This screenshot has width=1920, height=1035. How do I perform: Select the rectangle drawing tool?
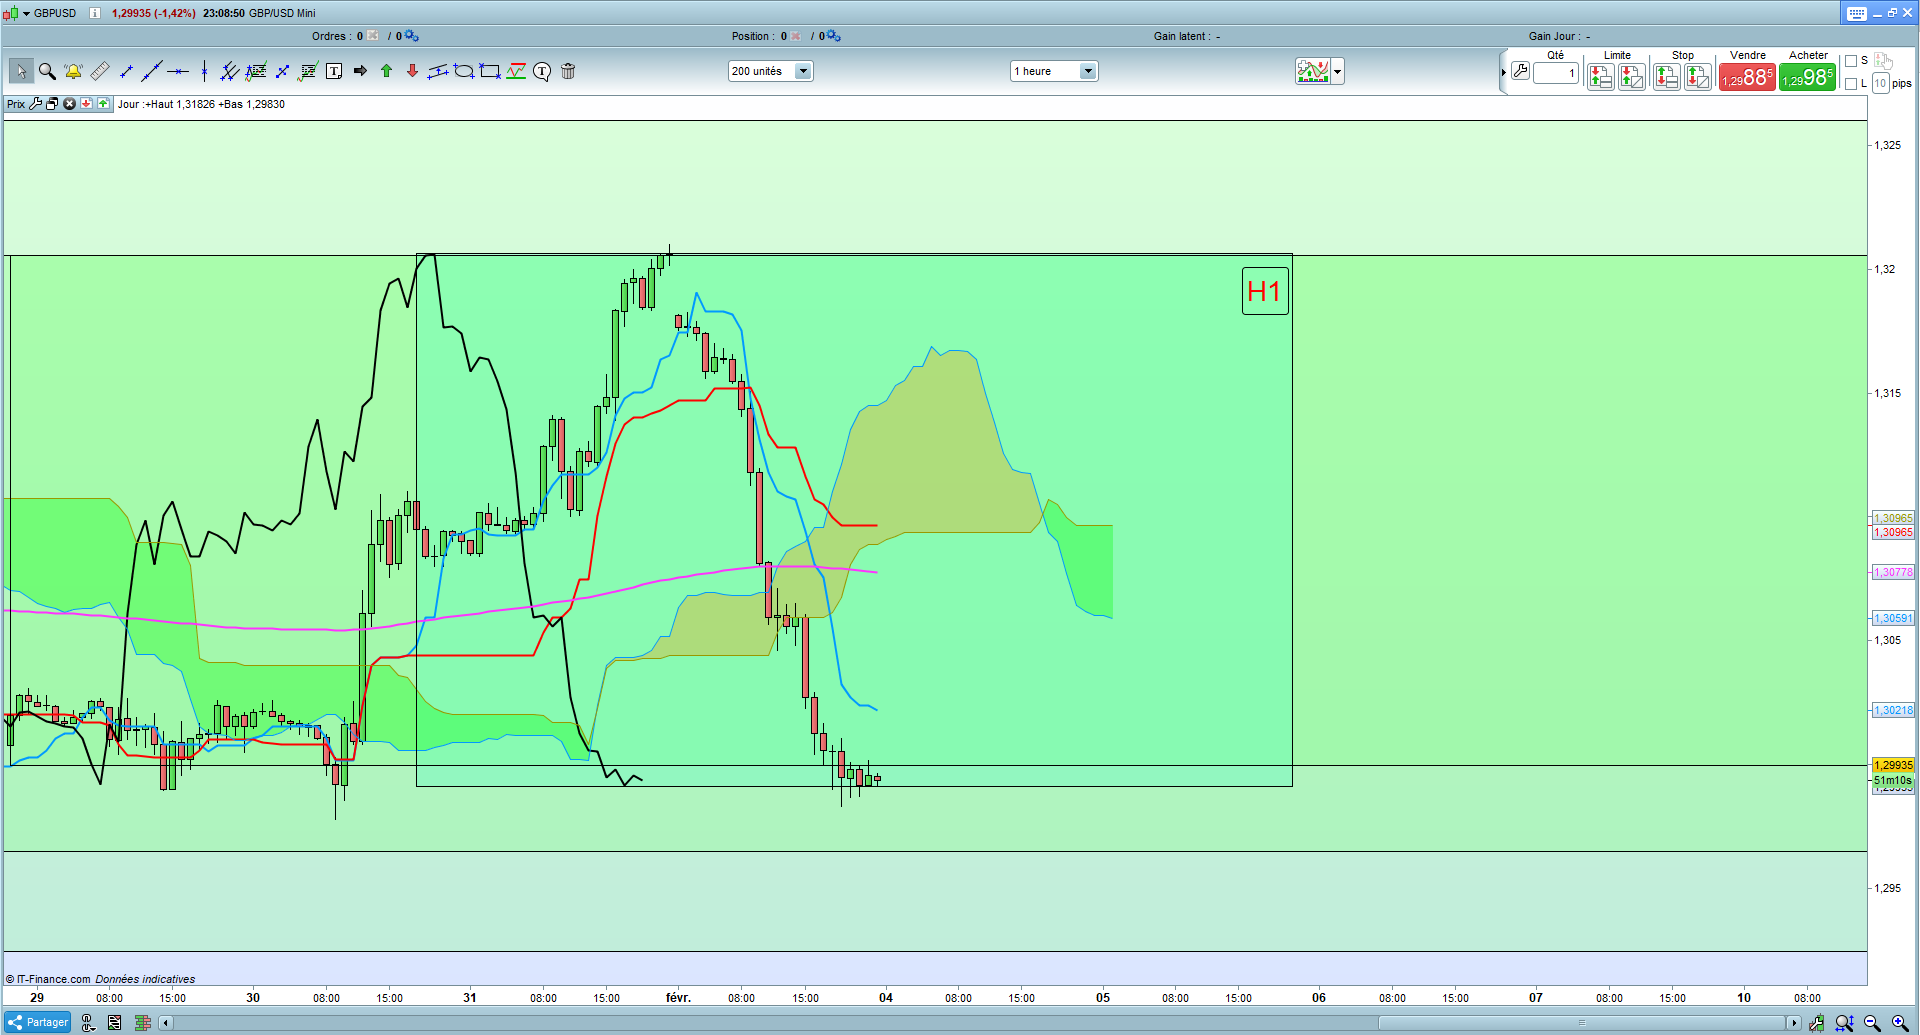pos(490,71)
